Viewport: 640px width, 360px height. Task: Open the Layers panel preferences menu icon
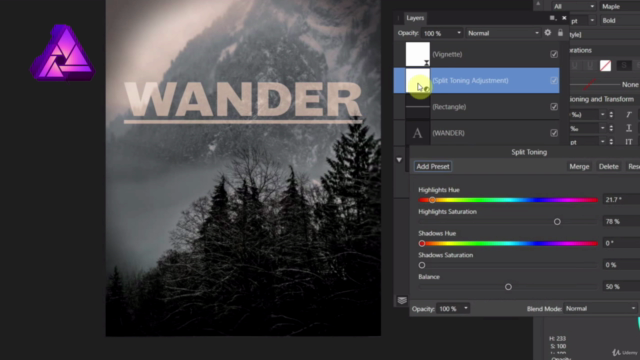(552, 18)
